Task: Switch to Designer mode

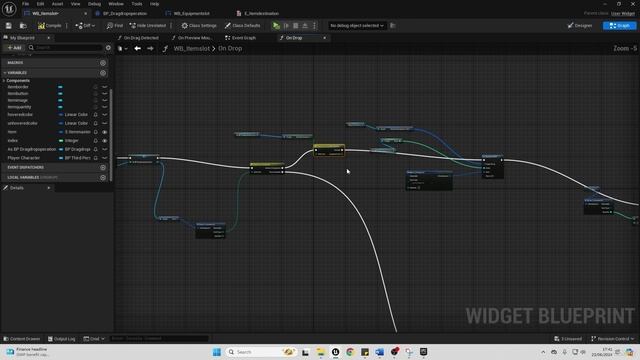Action: pyautogui.click(x=580, y=26)
